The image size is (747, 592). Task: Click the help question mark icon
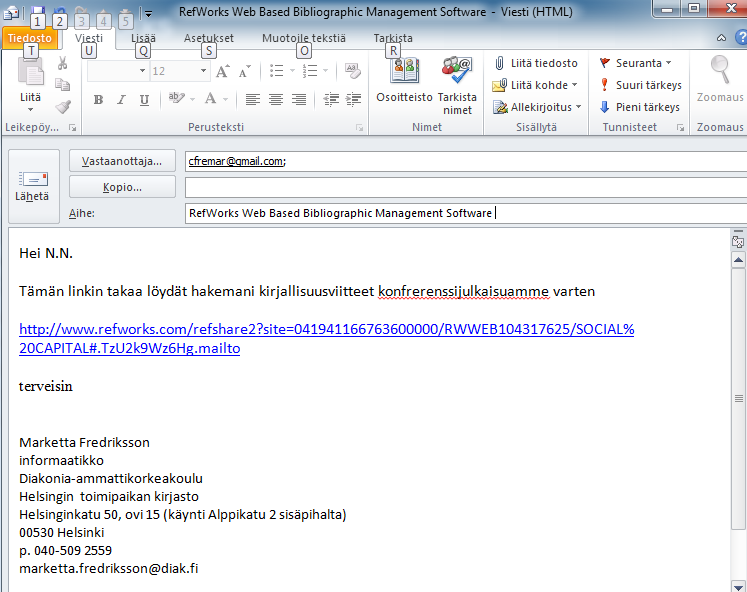(741, 37)
